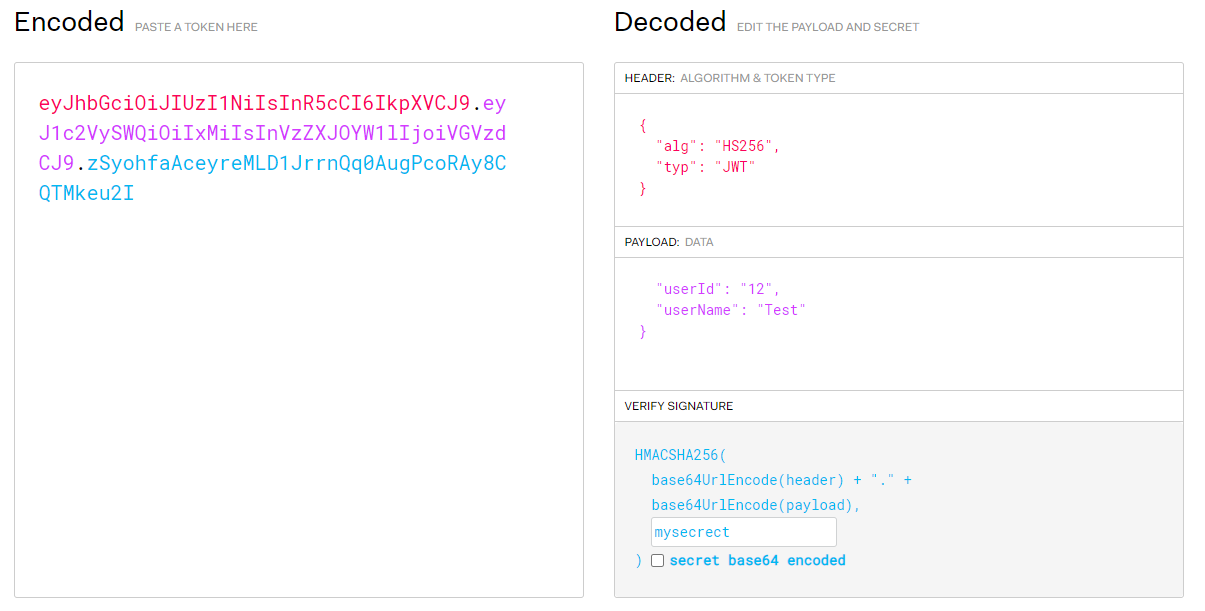Click the HEADER: ALGORITHM & TOKEN TYPE label
This screenshot has height=611, width=1205.
(x=730, y=78)
